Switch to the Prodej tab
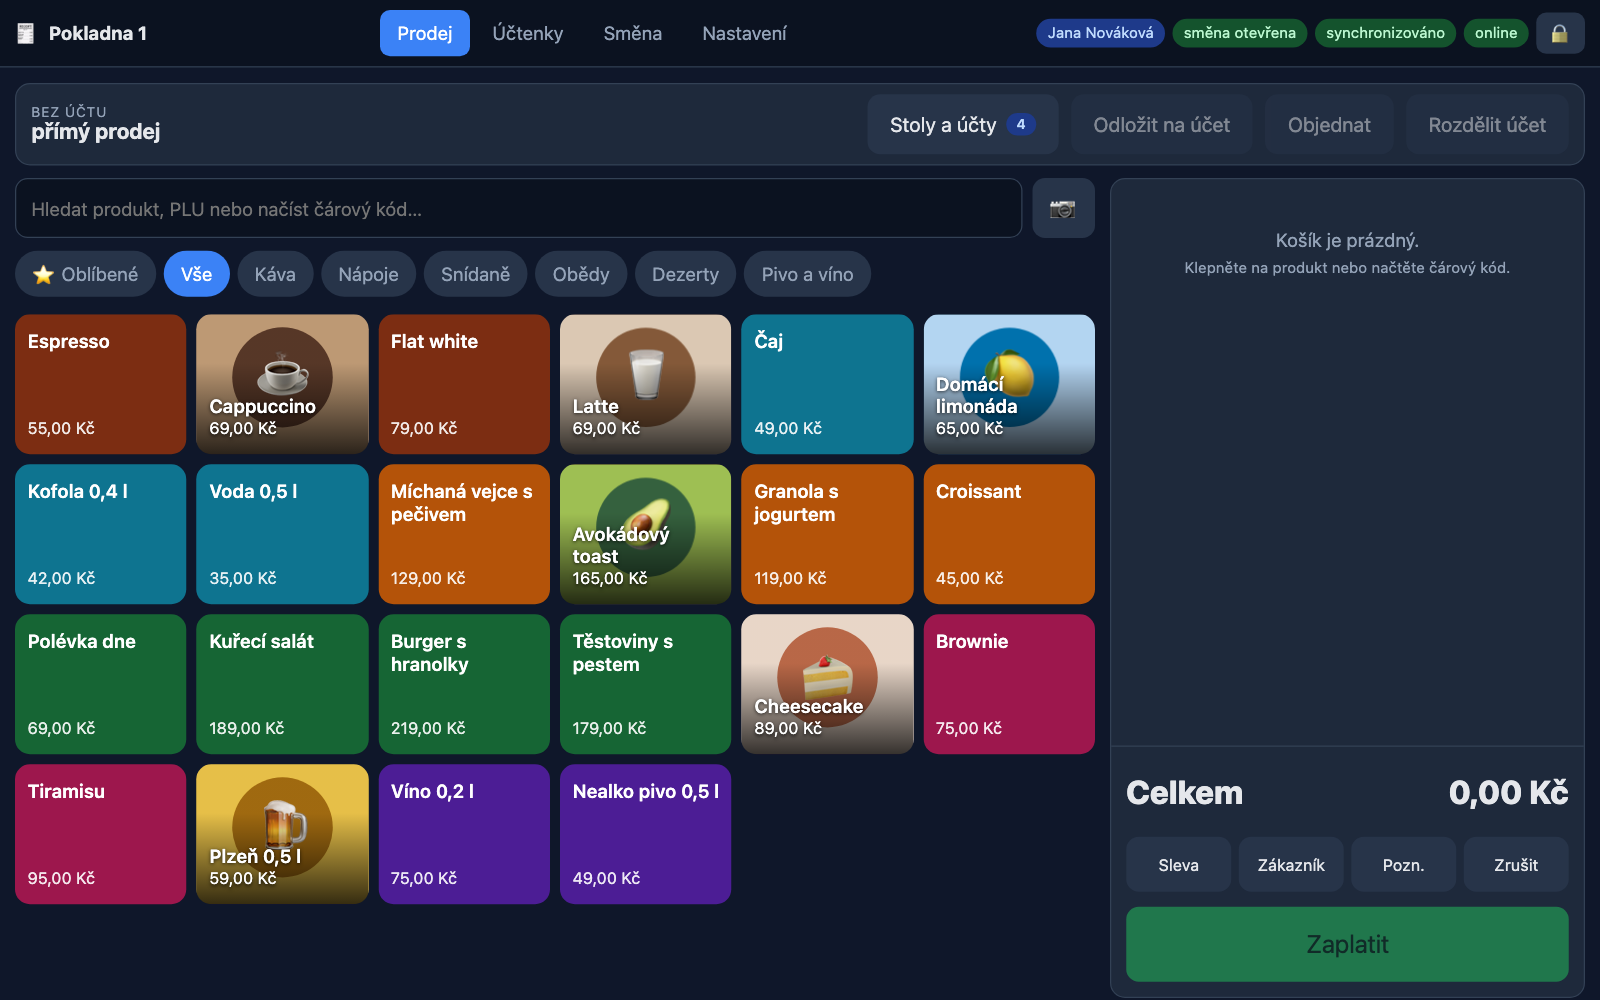This screenshot has width=1600, height=1000. click(x=425, y=33)
